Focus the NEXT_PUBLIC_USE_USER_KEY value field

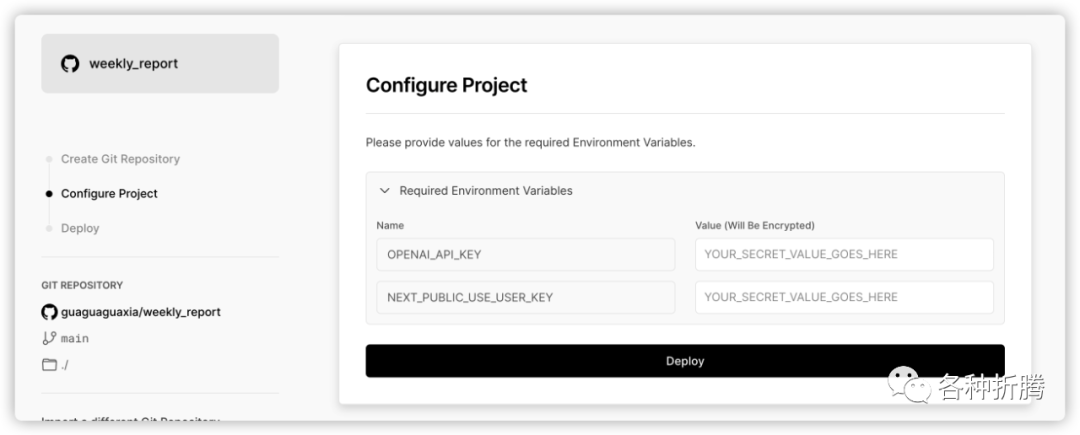coord(844,297)
